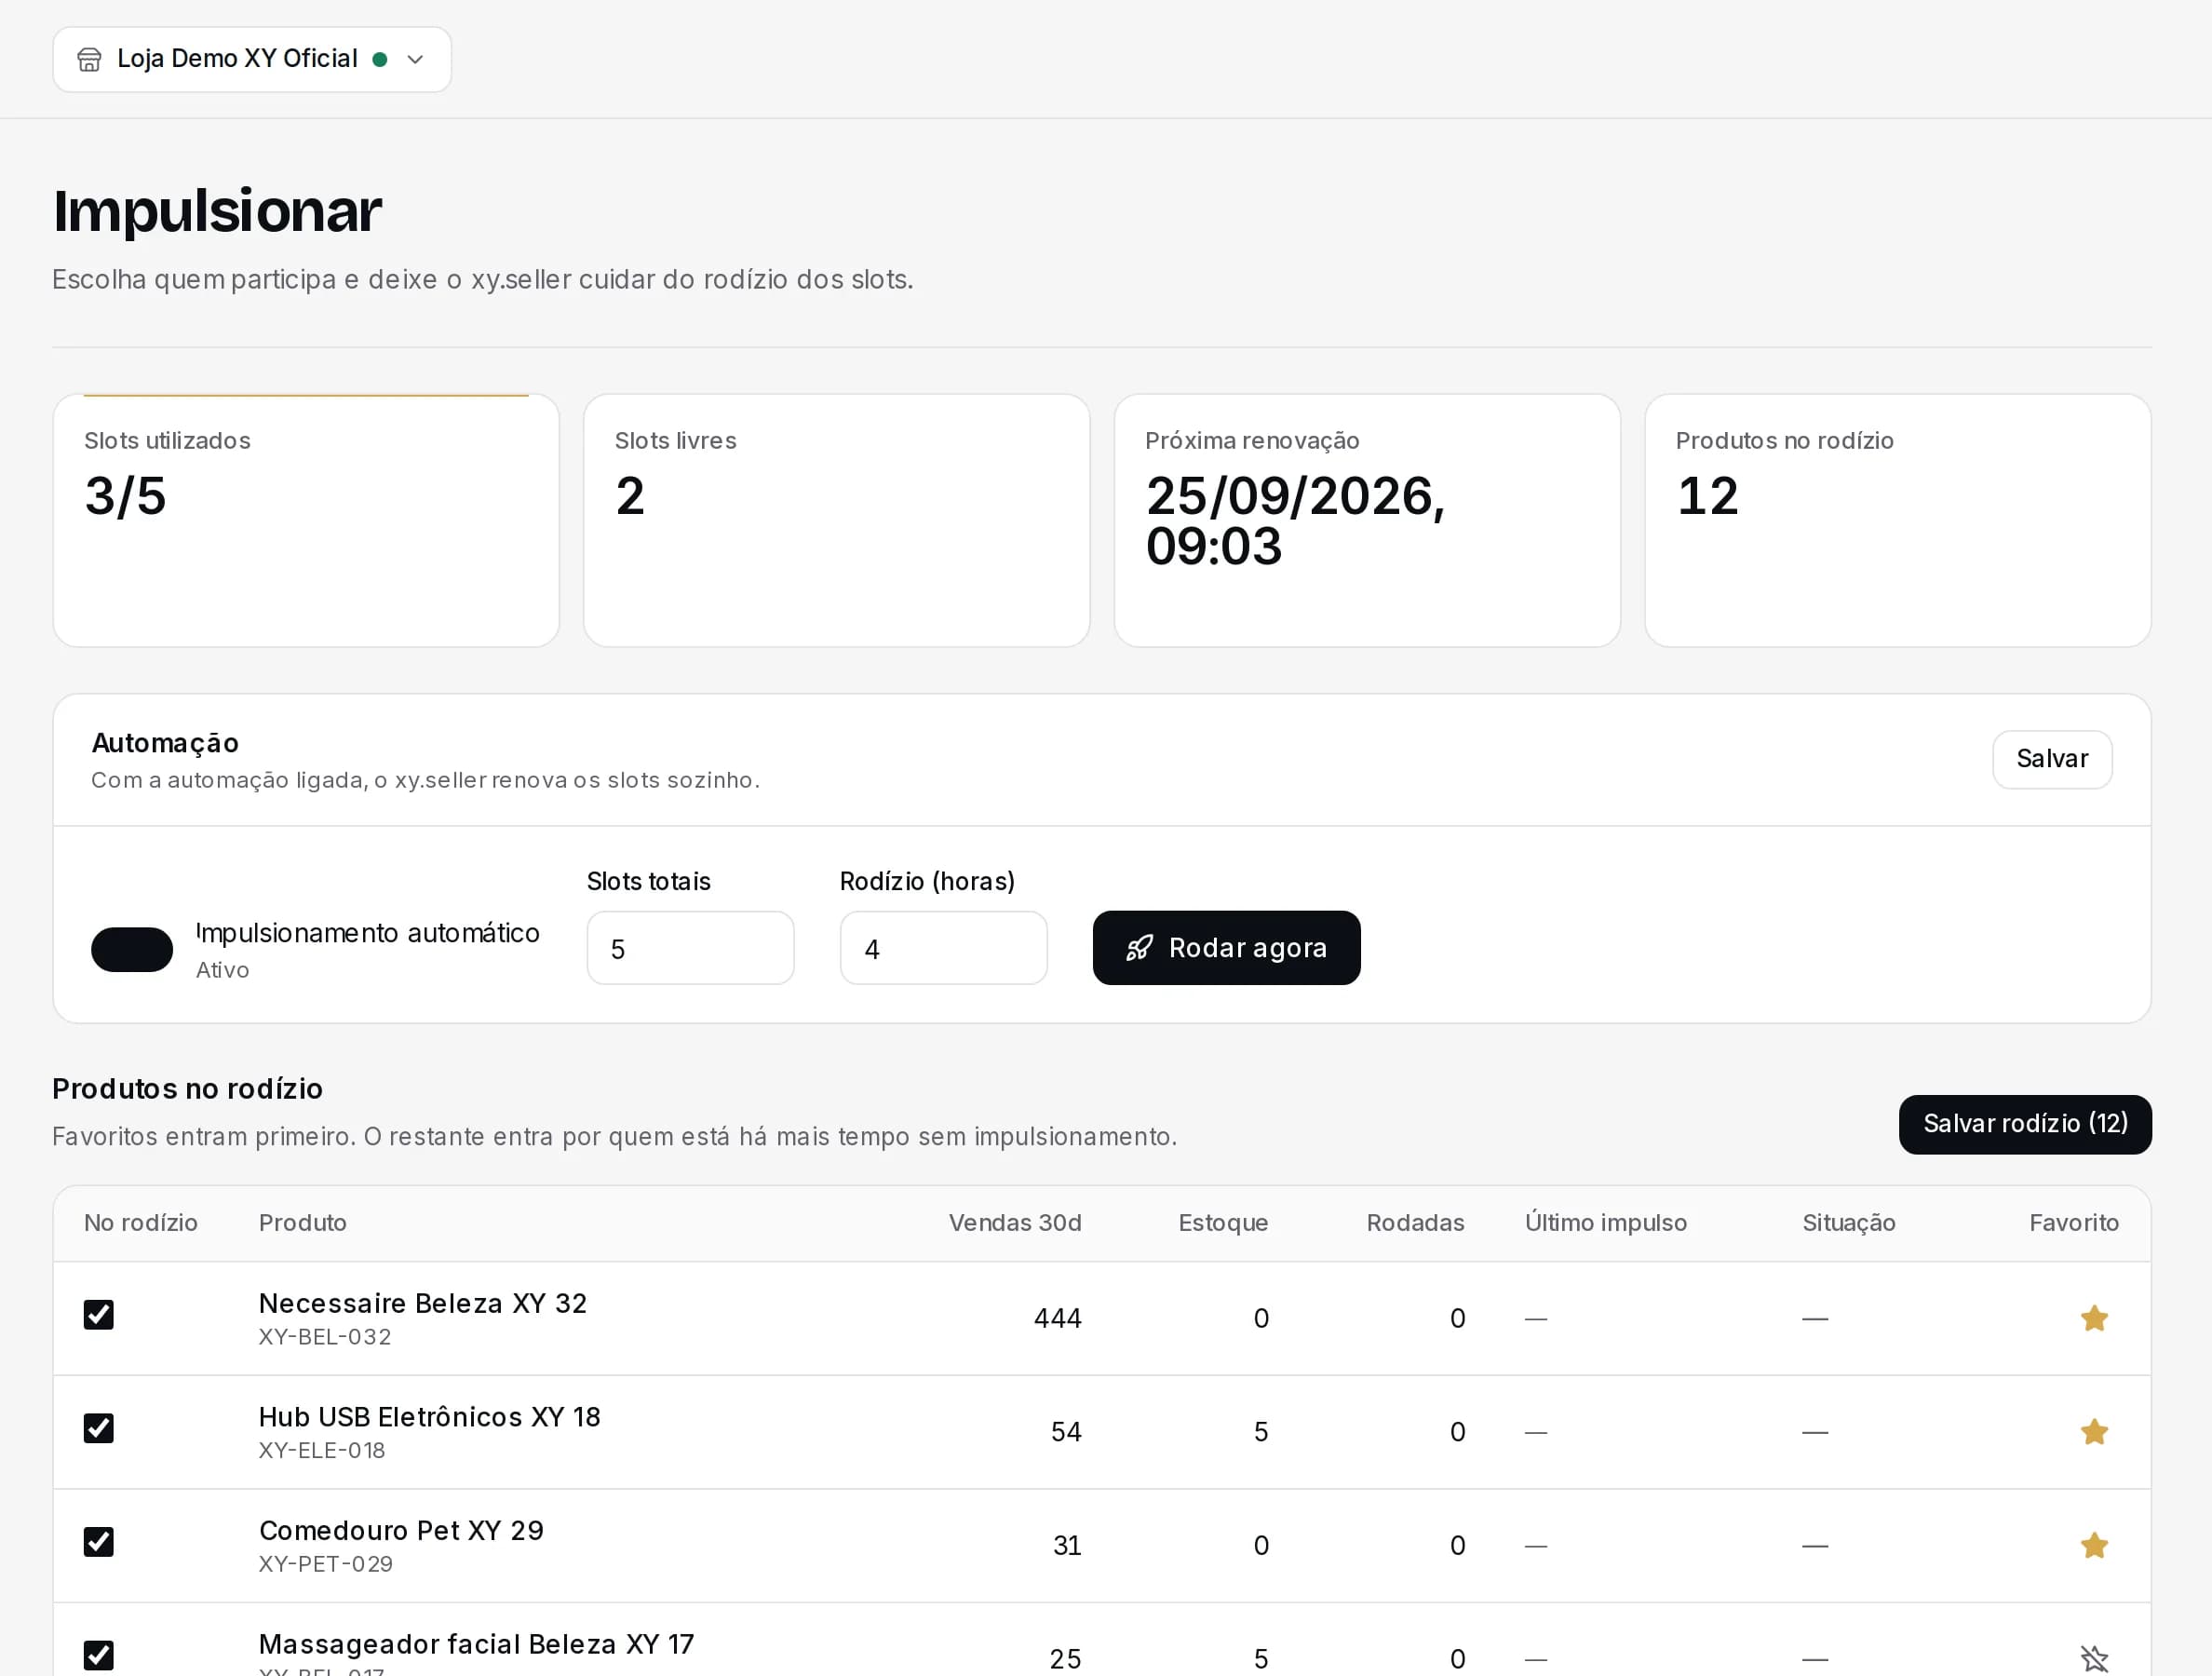Viewport: 2212px width, 1676px height.
Task: Click the Próxima renovação date value
Action: (x=1295, y=521)
